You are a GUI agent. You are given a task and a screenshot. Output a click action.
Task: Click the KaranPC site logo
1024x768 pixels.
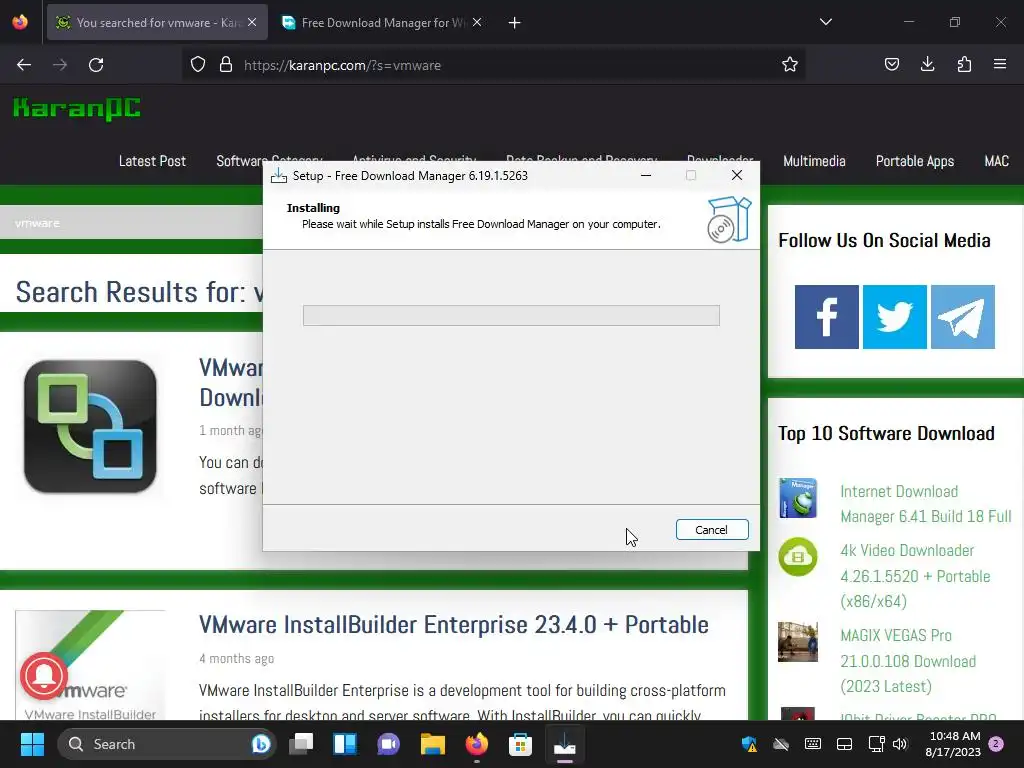77,108
